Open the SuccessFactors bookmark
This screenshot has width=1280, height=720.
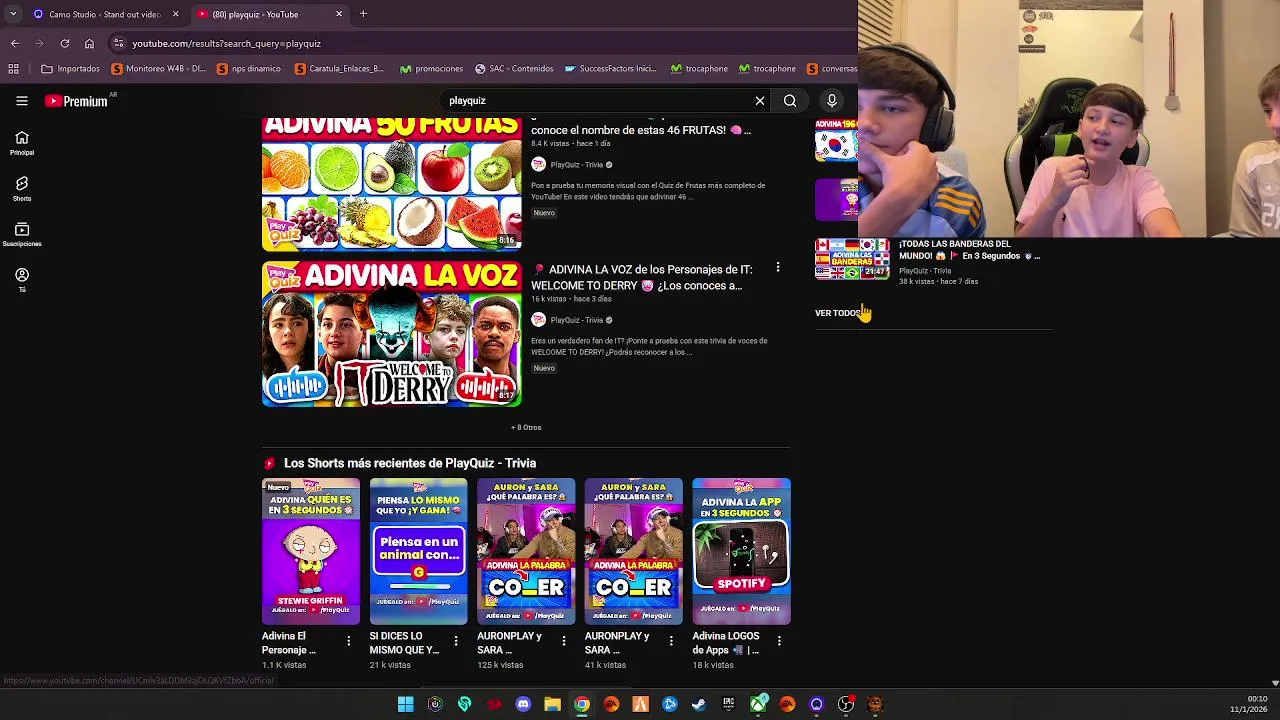610,69
